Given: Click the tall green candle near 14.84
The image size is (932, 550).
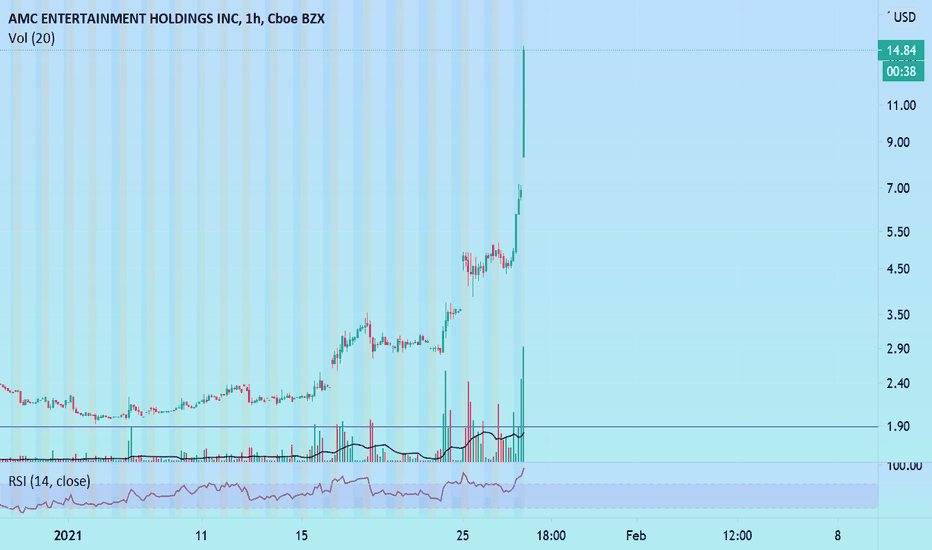Looking at the screenshot, I should 524,102.
